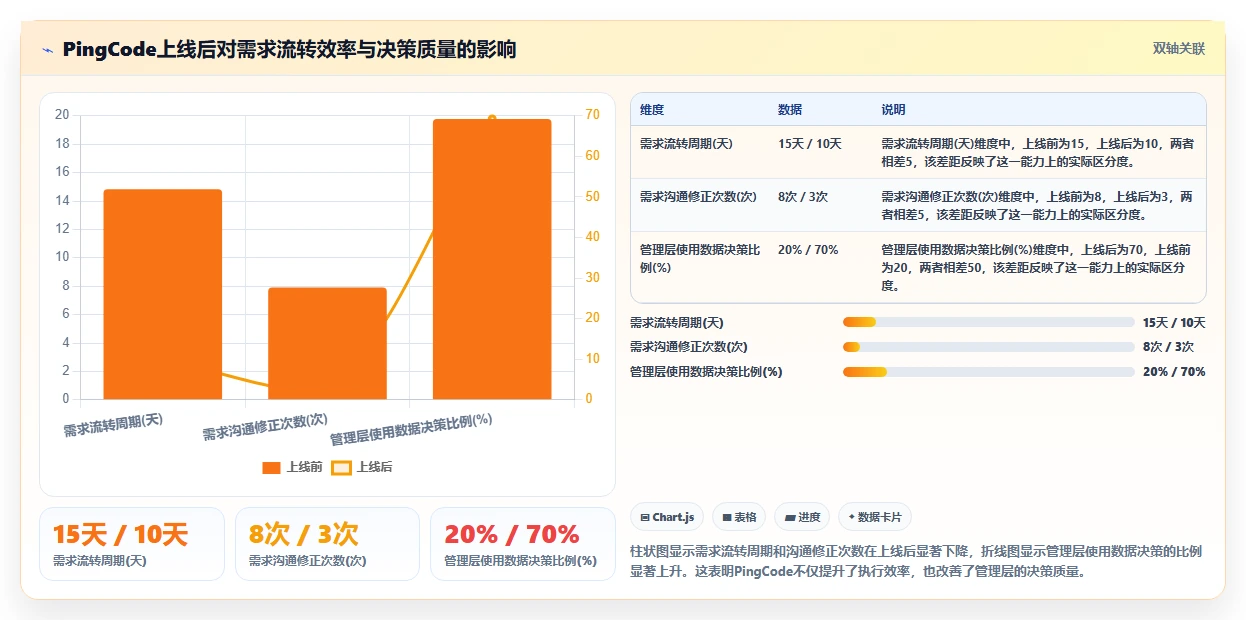Click the 管理层使用数据决策比例(%) progress bar
The width and height of the screenshot is (1246, 620).
(x=989, y=372)
